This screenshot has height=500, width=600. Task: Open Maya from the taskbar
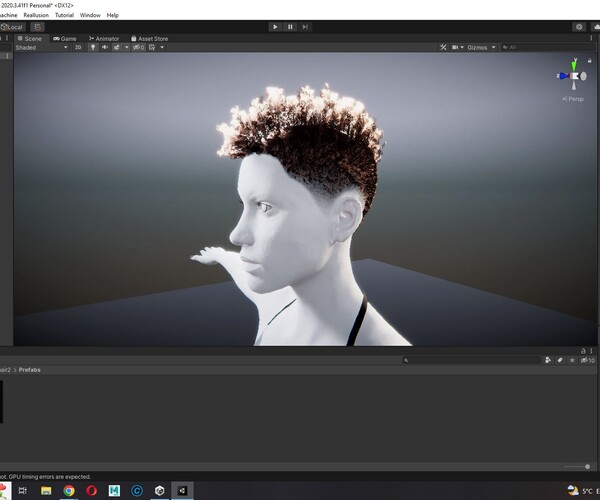[114, 490]
